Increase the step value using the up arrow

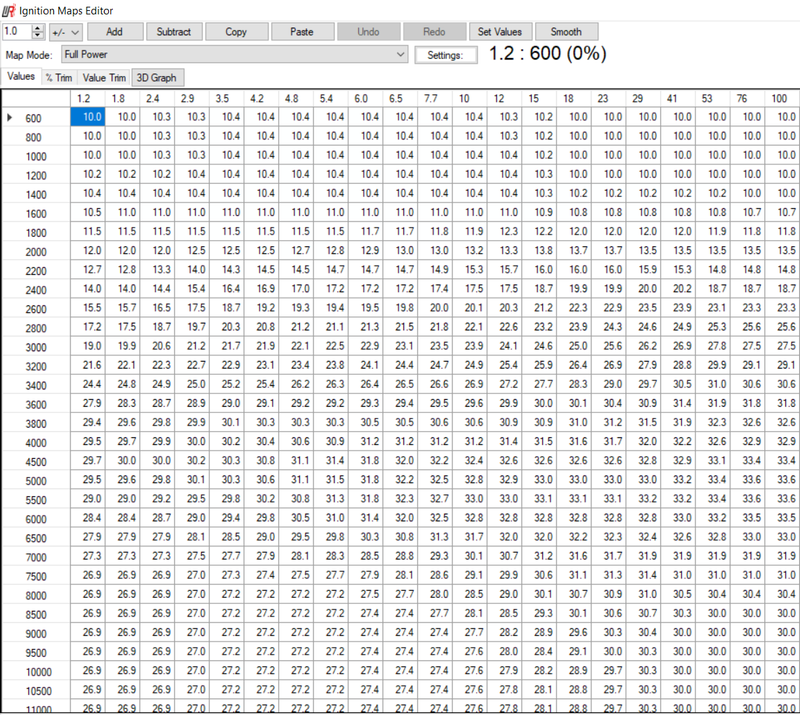click(x=38, y=28)
